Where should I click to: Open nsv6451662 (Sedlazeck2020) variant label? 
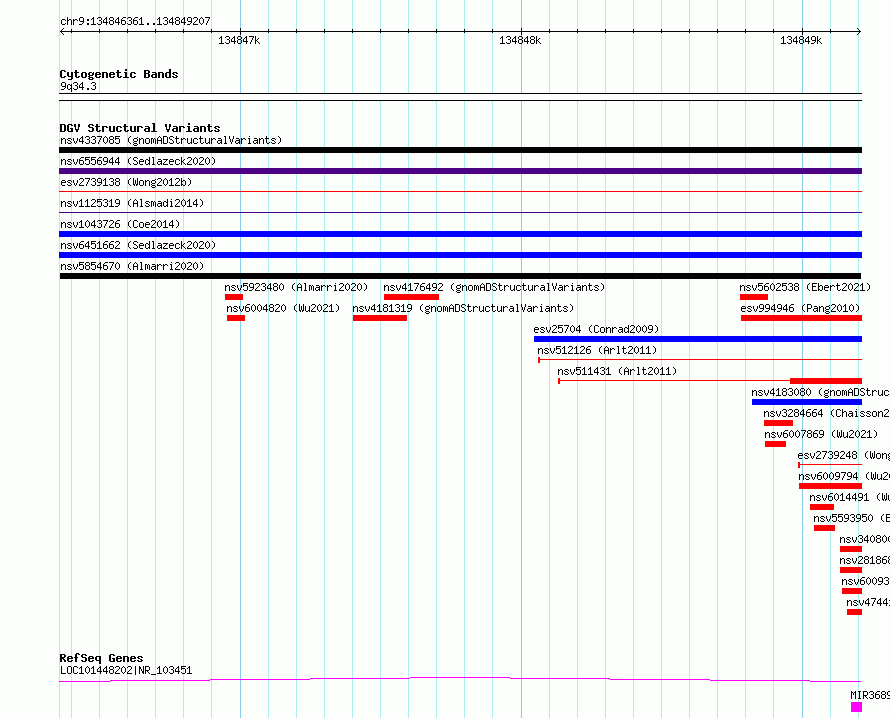138,245
